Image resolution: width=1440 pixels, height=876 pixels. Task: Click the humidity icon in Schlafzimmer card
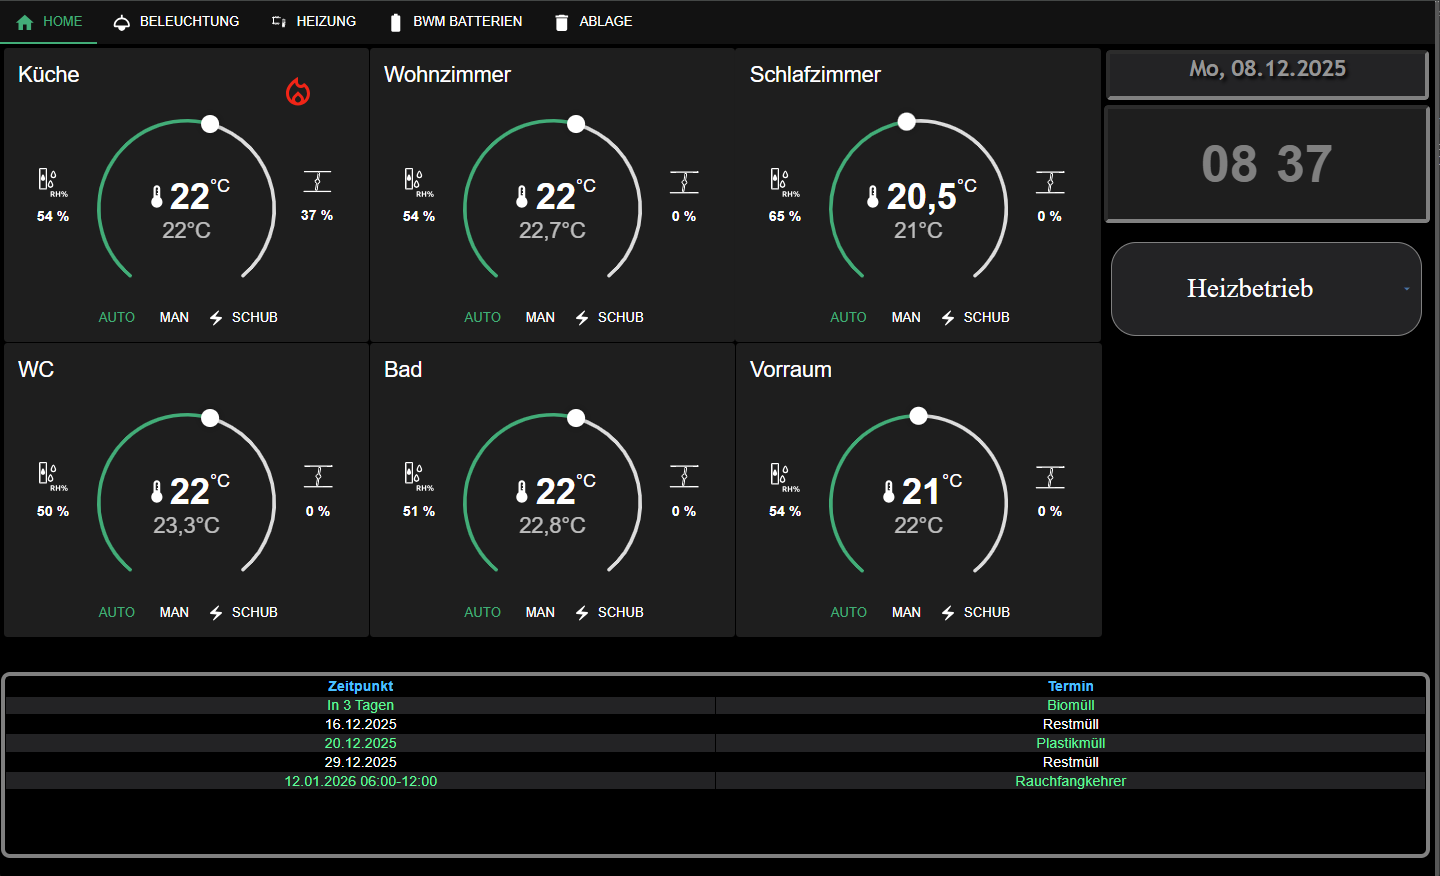(780, 180)
